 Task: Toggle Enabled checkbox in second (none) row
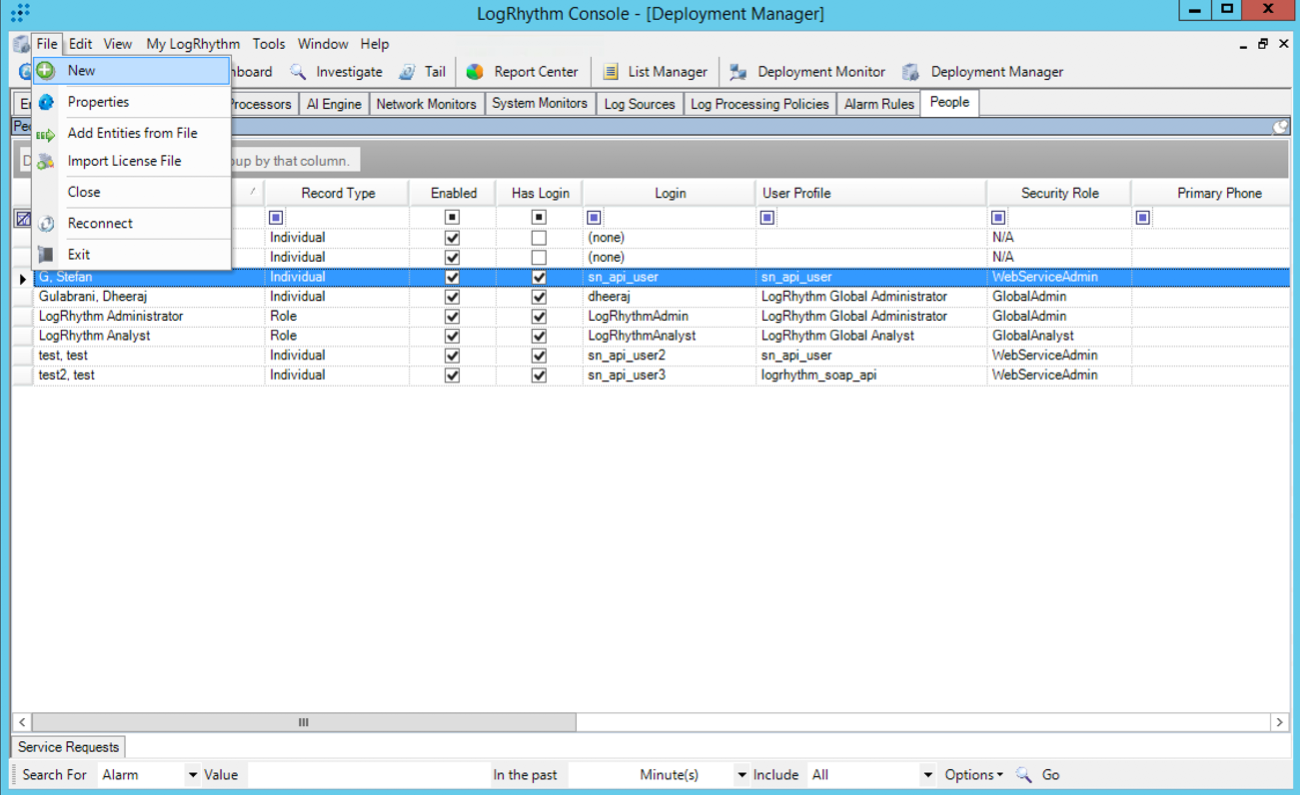pyautogui.click(x=452, y=257)
